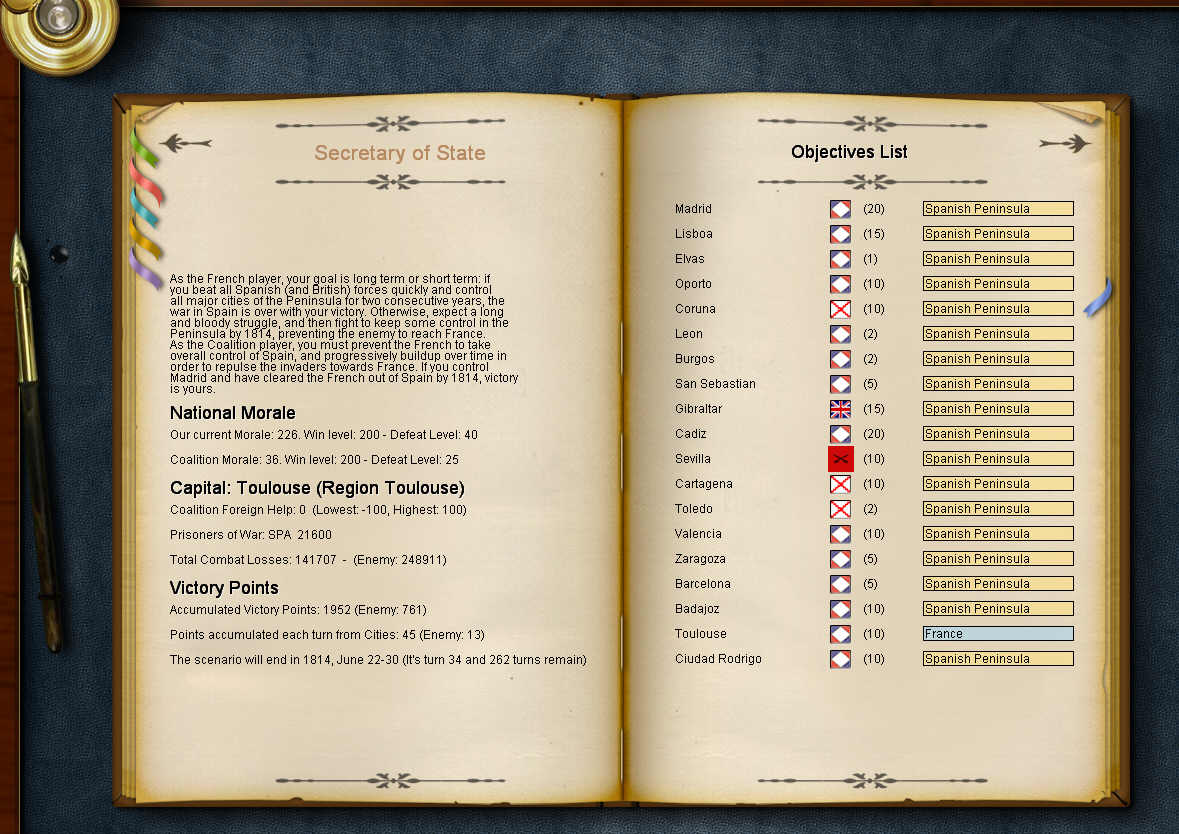
Task: Open the red ribbon bookmark page
Action: point(147,183)
